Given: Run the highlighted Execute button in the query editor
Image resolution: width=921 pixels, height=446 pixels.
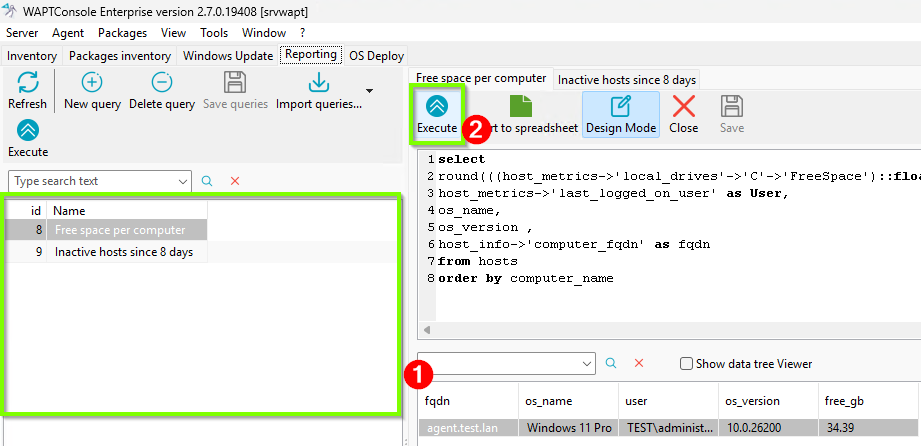Looking at the screenshot, I should click(437, 115).
